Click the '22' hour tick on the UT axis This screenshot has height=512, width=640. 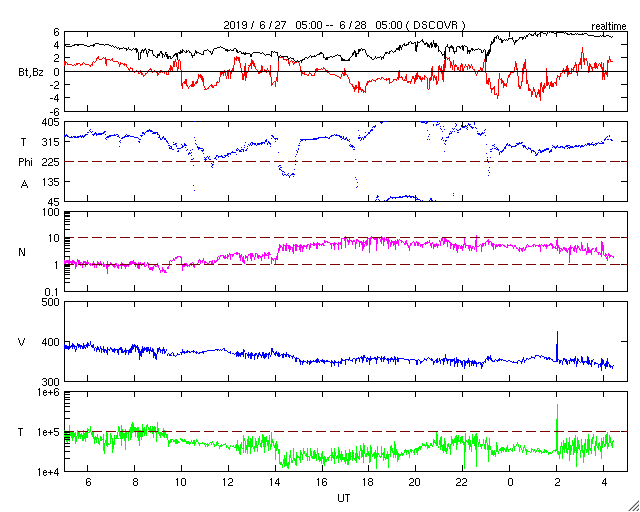[462, 482]
